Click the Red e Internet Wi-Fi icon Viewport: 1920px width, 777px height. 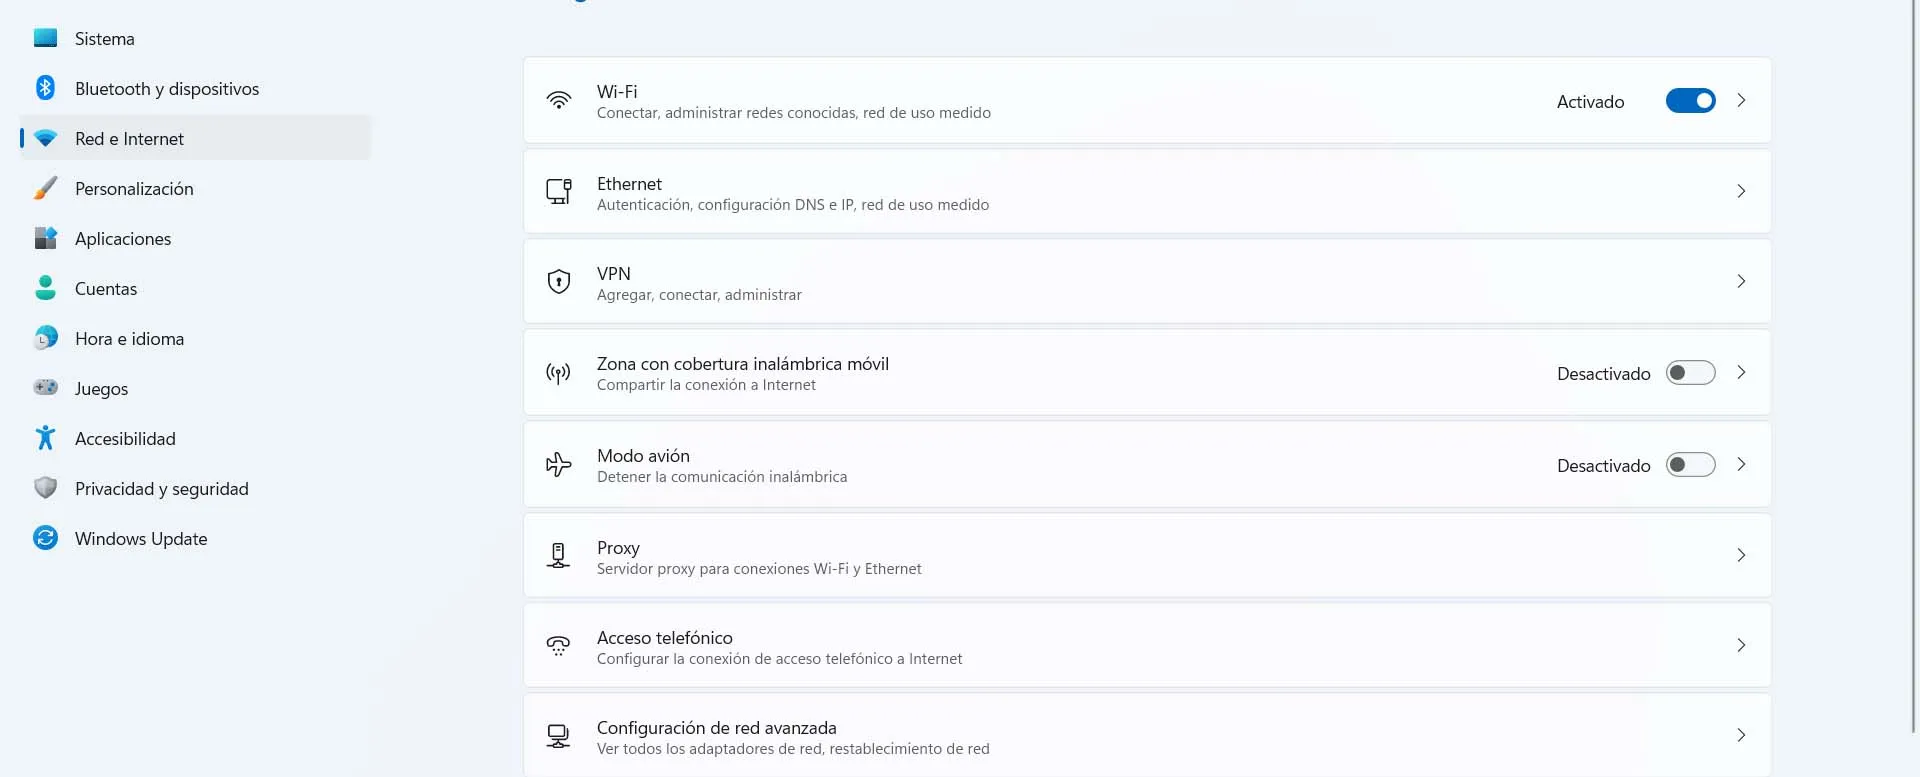click(46, 138)
